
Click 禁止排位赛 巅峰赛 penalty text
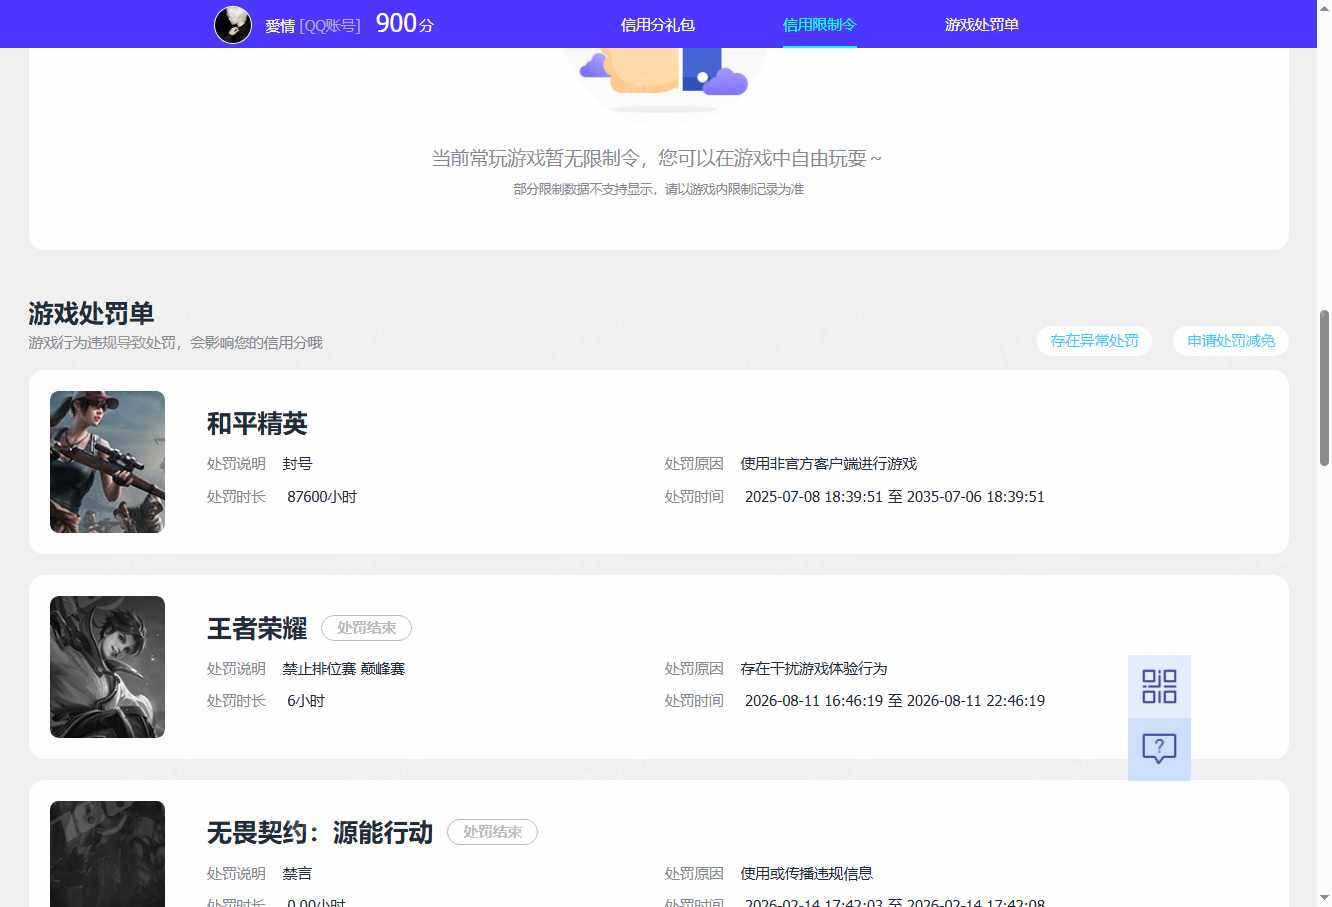pos(344,669)
